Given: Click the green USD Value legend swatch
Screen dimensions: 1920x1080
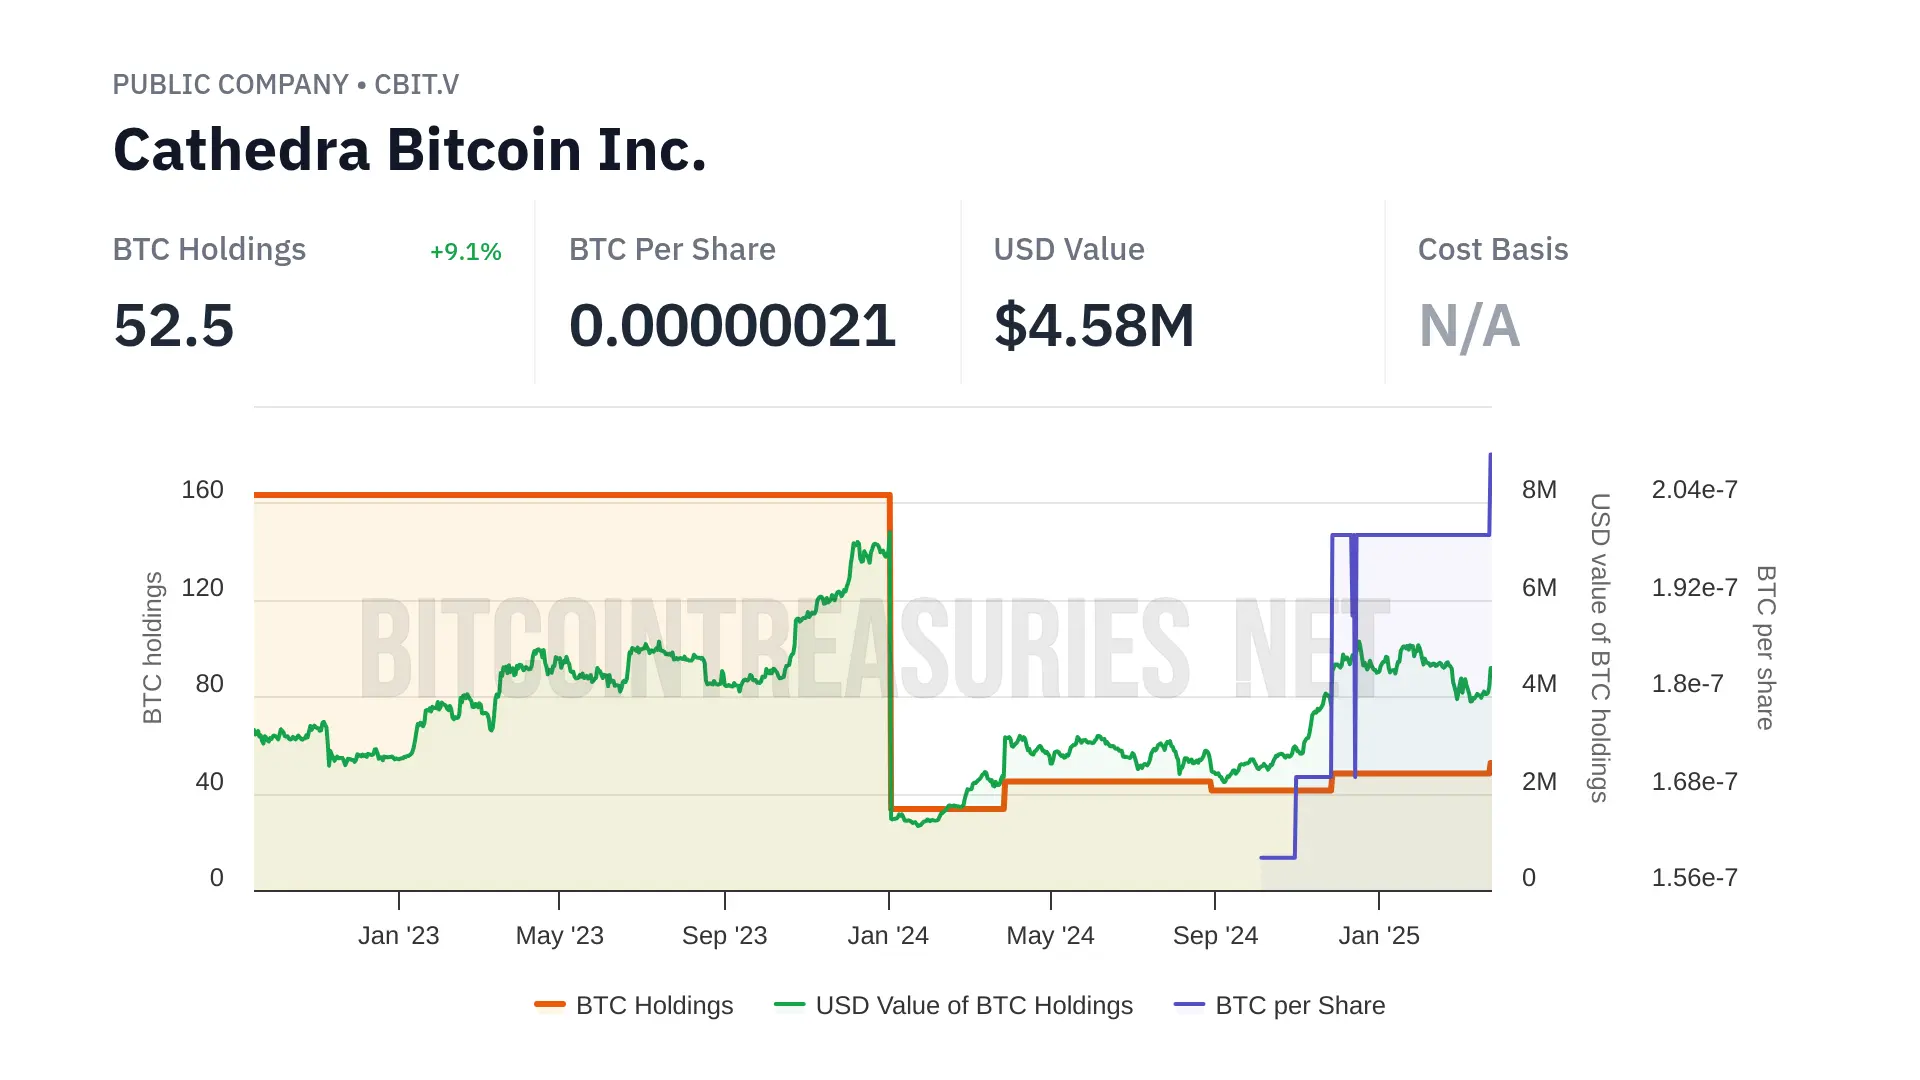Looking at the screenshot, I should click(789, 1005).
